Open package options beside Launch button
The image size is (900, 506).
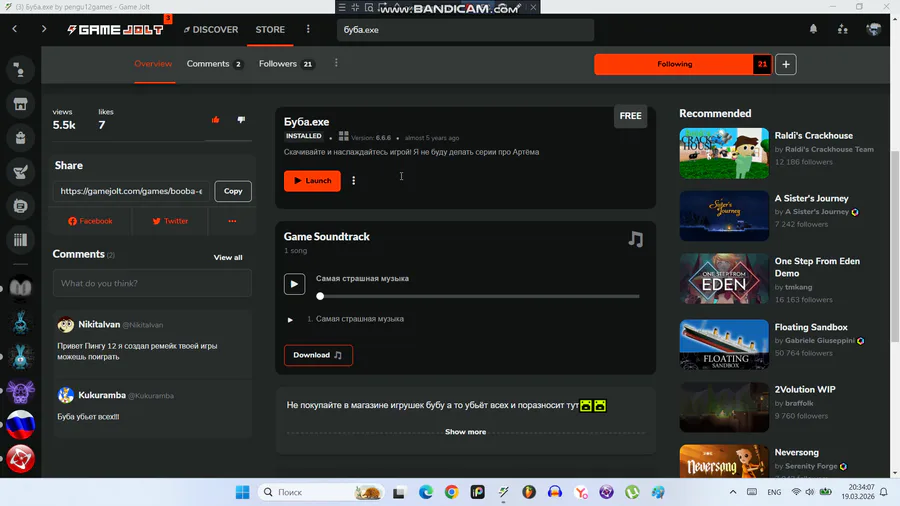(354, 181)
